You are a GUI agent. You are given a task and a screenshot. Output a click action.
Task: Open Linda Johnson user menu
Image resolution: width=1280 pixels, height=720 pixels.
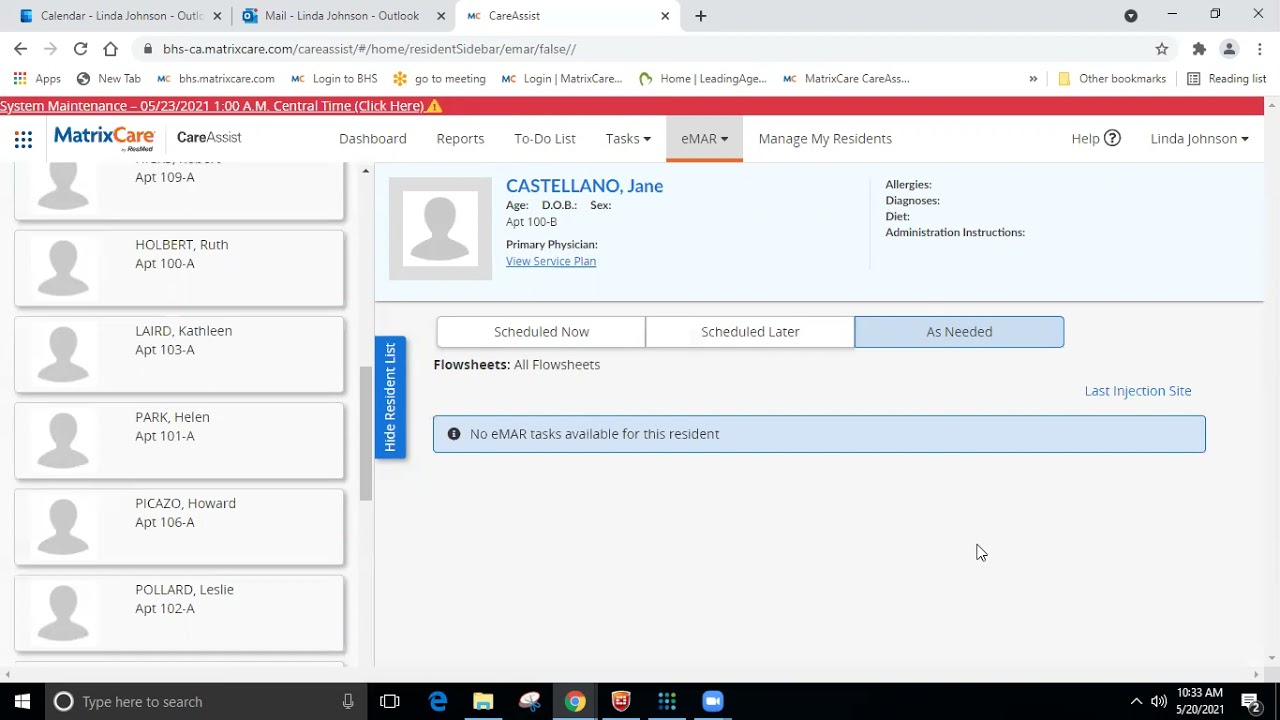[x=1199, y=138]
